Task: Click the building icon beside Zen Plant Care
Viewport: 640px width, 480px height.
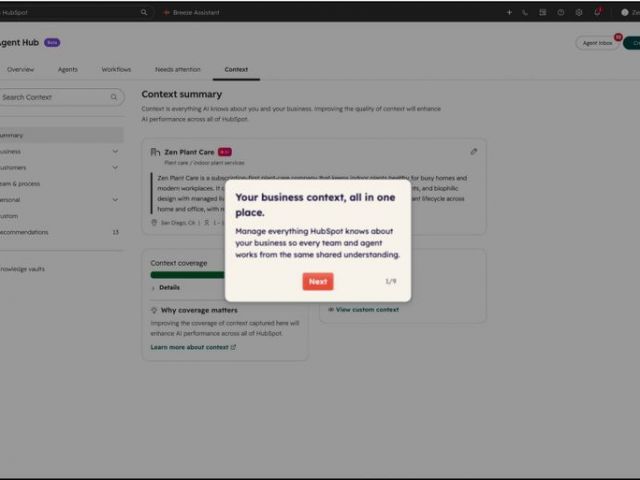Action: (155, 152)
